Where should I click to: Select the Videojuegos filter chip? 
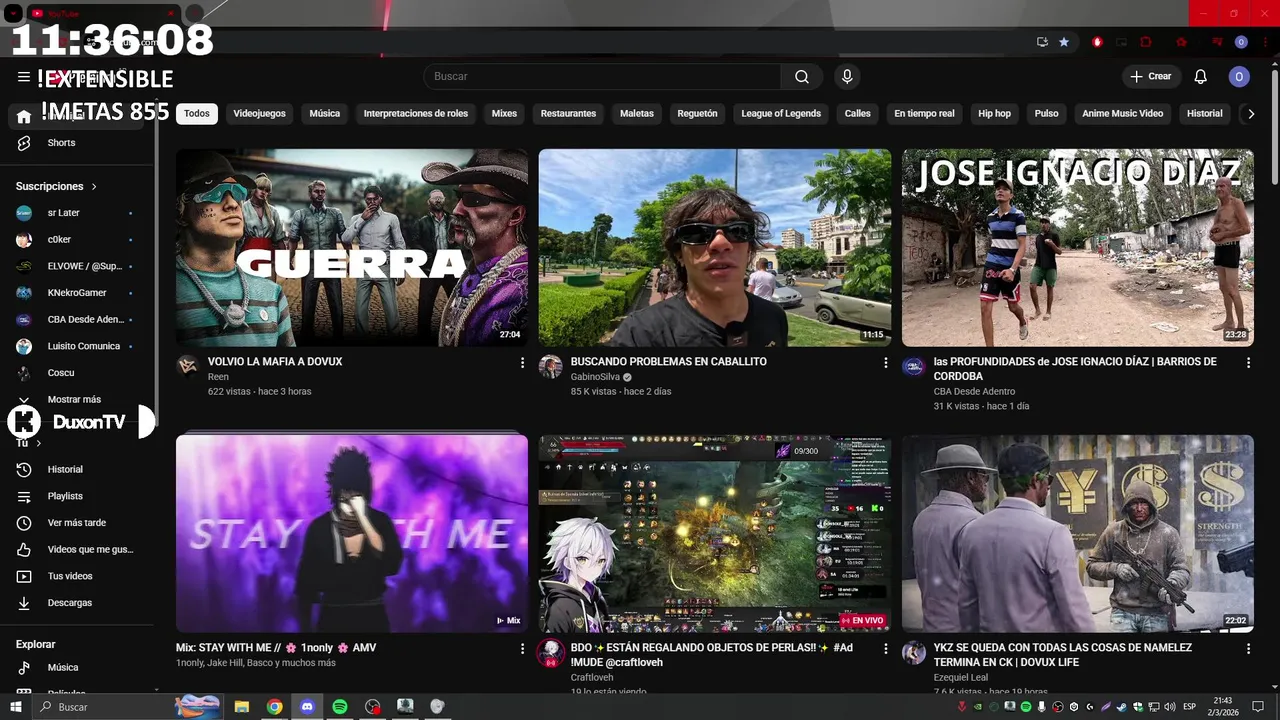click(x=260, y=114)
